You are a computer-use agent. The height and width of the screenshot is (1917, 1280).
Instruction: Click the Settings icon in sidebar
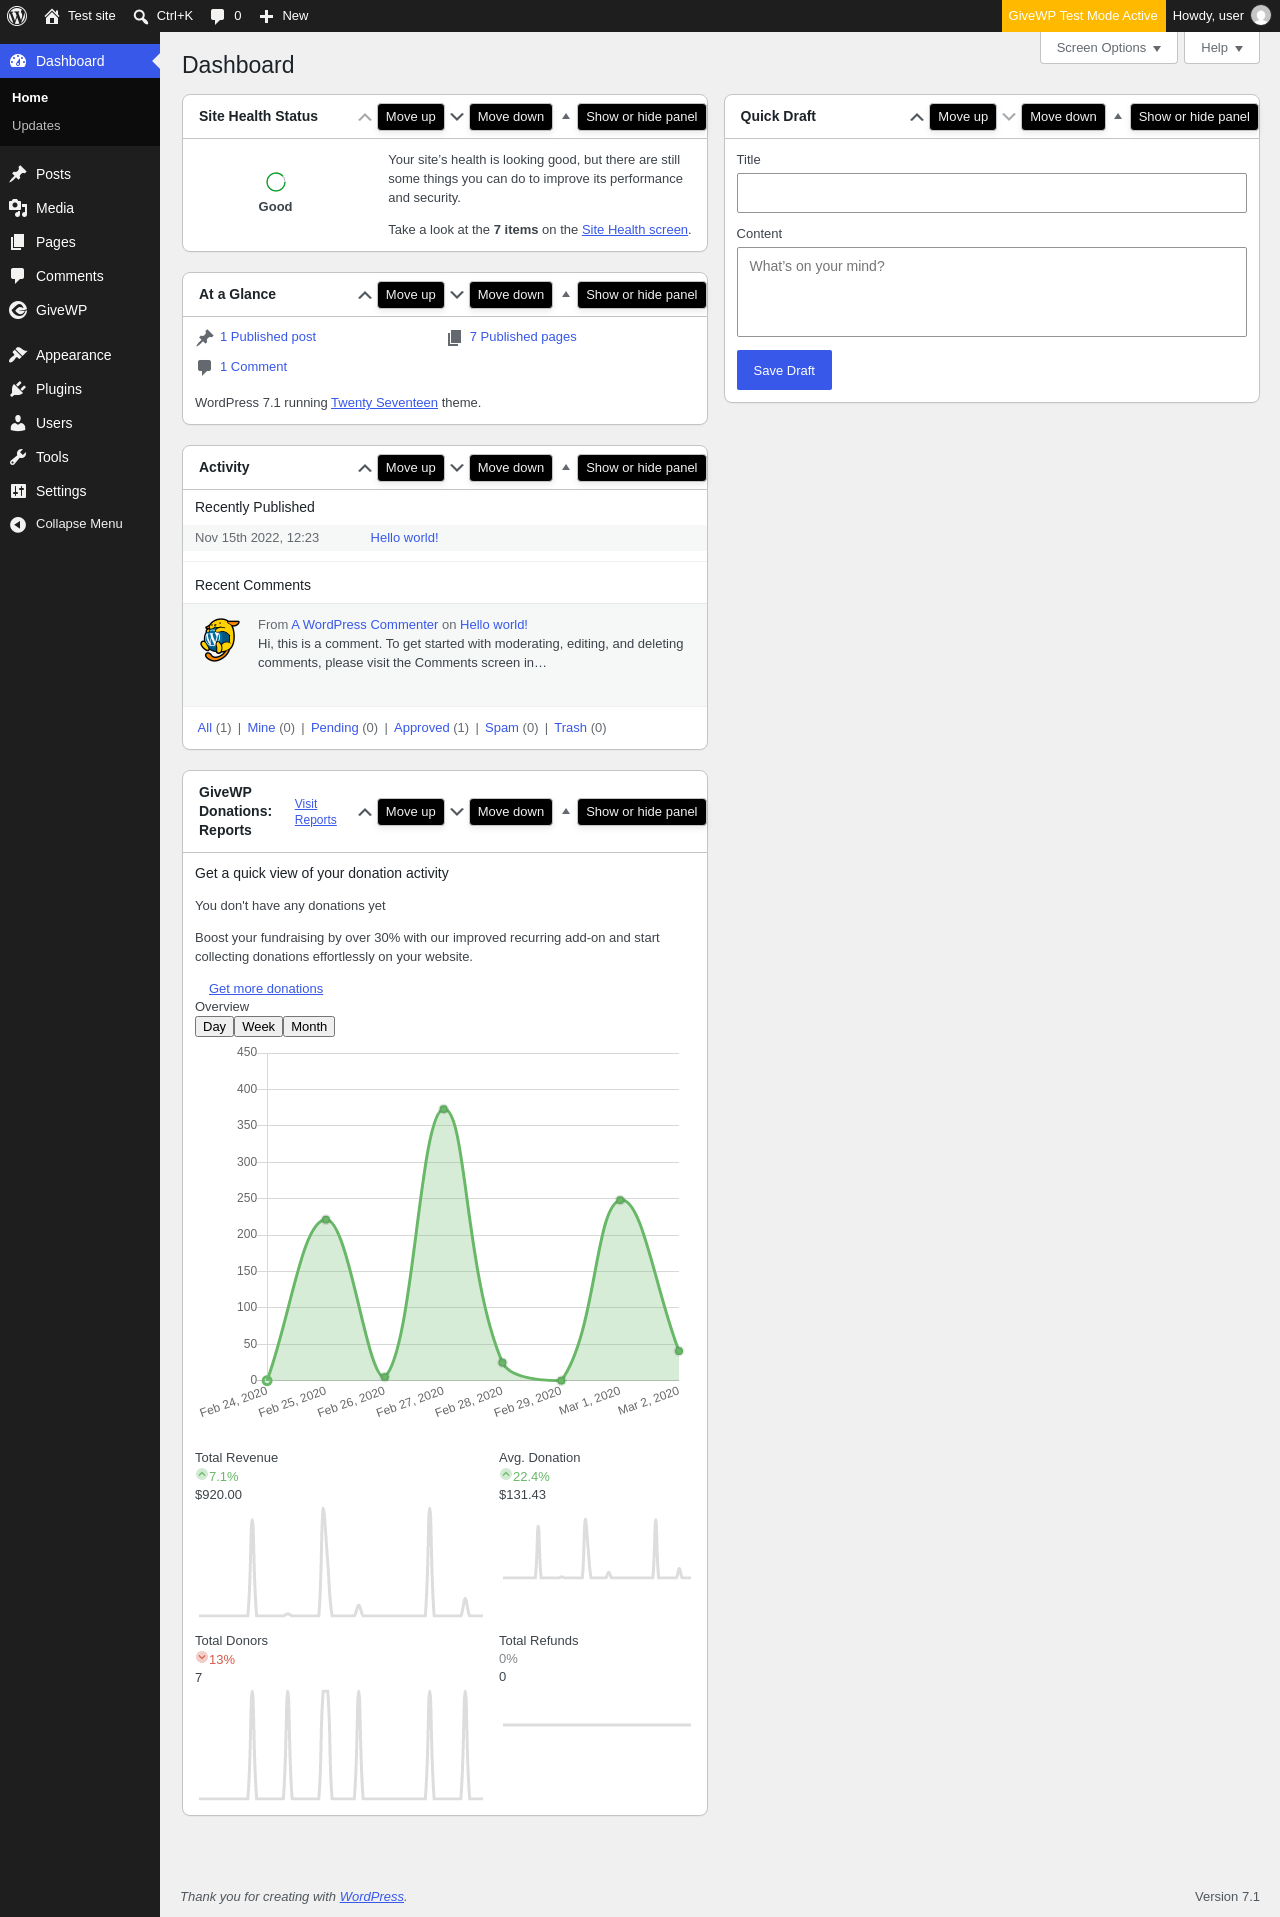pyautogui.click(x=18, y=491)
